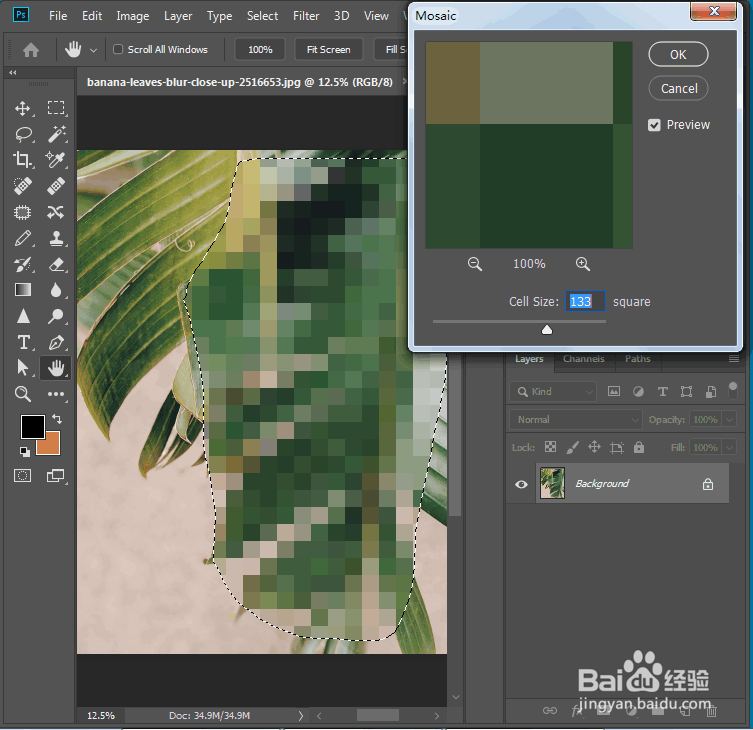This screenshot has width=753, height=730.
Task: Collapse the toolbox with double arrows
Action: pos(13,73)
